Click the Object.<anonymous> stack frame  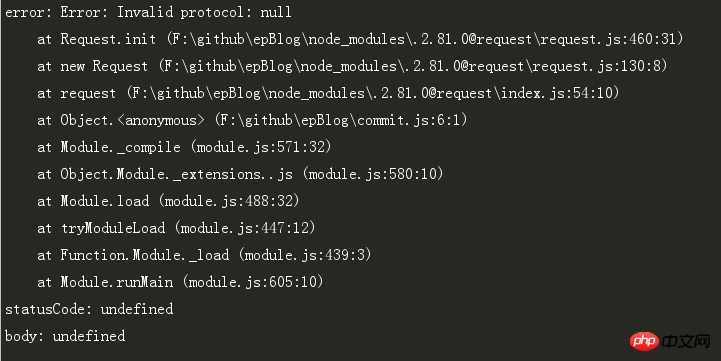click(132, 120)
